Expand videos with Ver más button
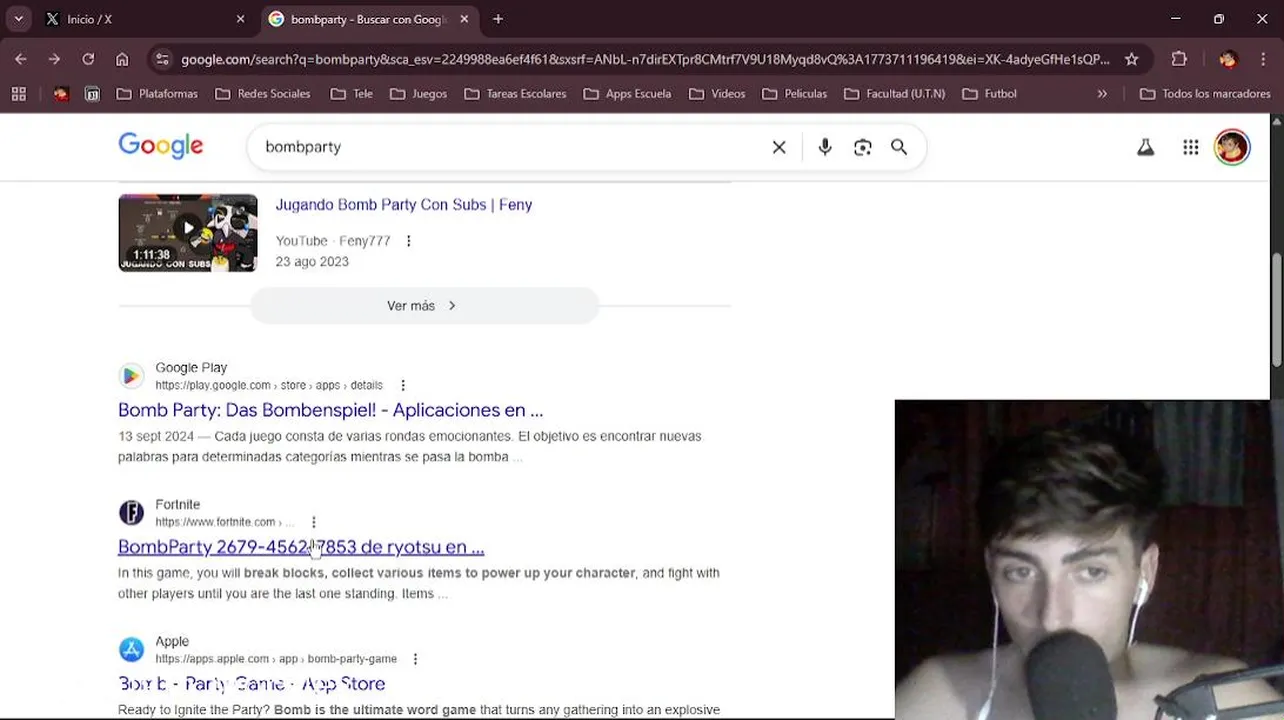 click(x=424, y=306)
